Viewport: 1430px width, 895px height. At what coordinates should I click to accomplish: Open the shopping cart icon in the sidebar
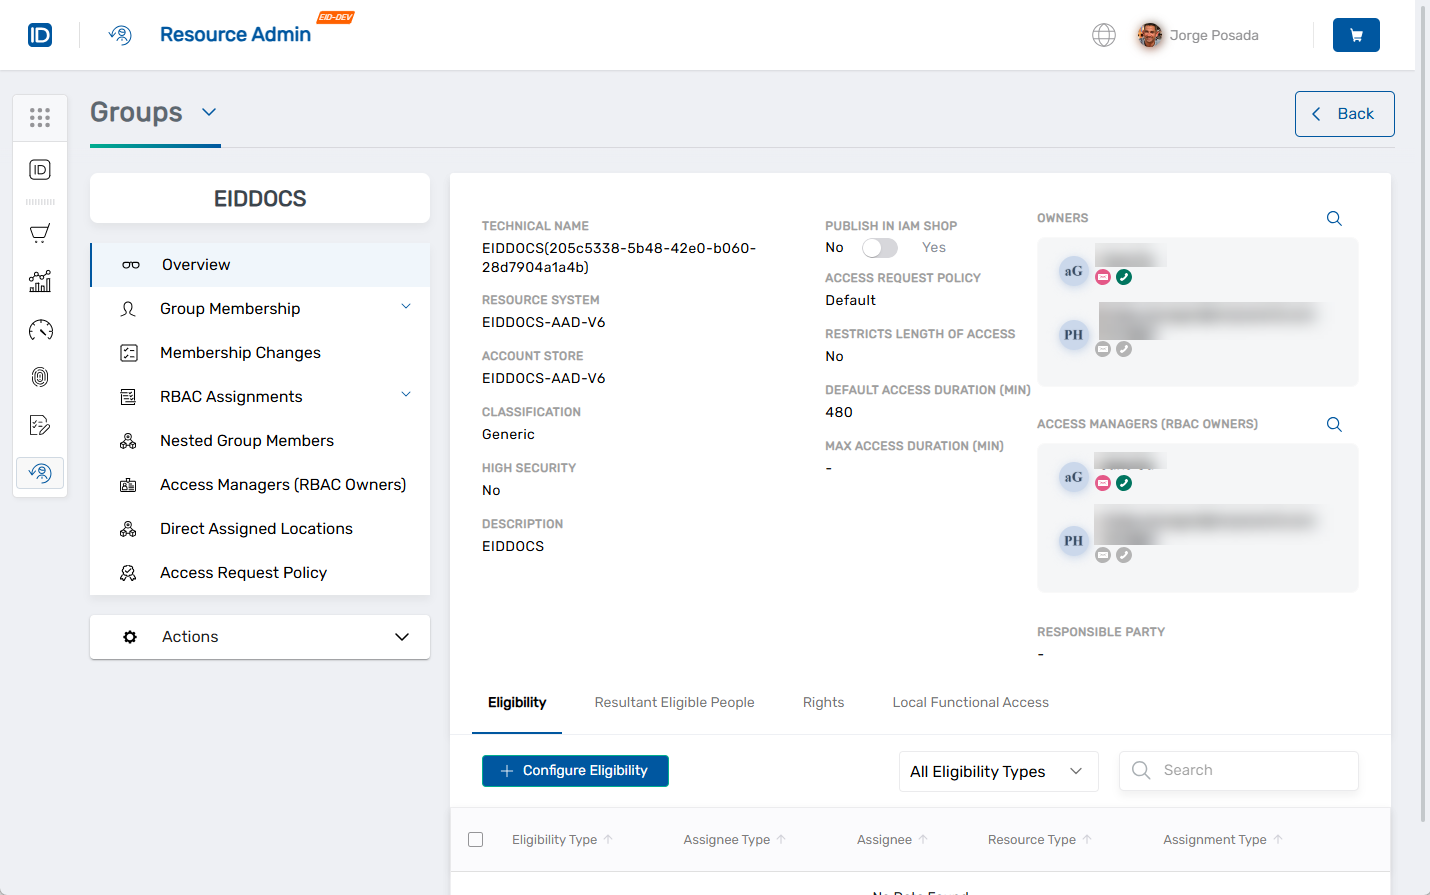tap(40, 233)
